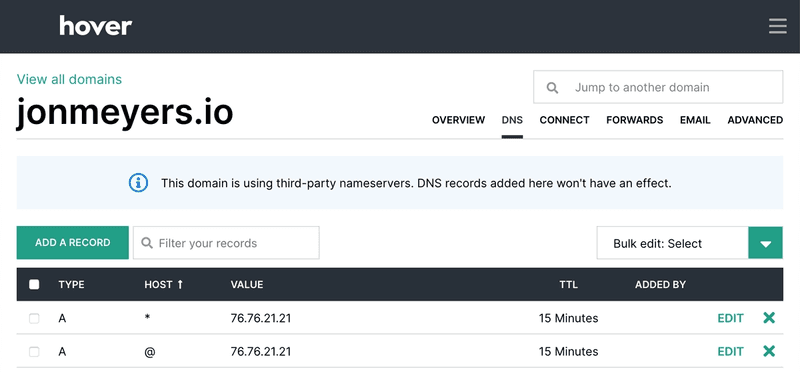Delete the wildcard A record with X icon

pos(769,318)
